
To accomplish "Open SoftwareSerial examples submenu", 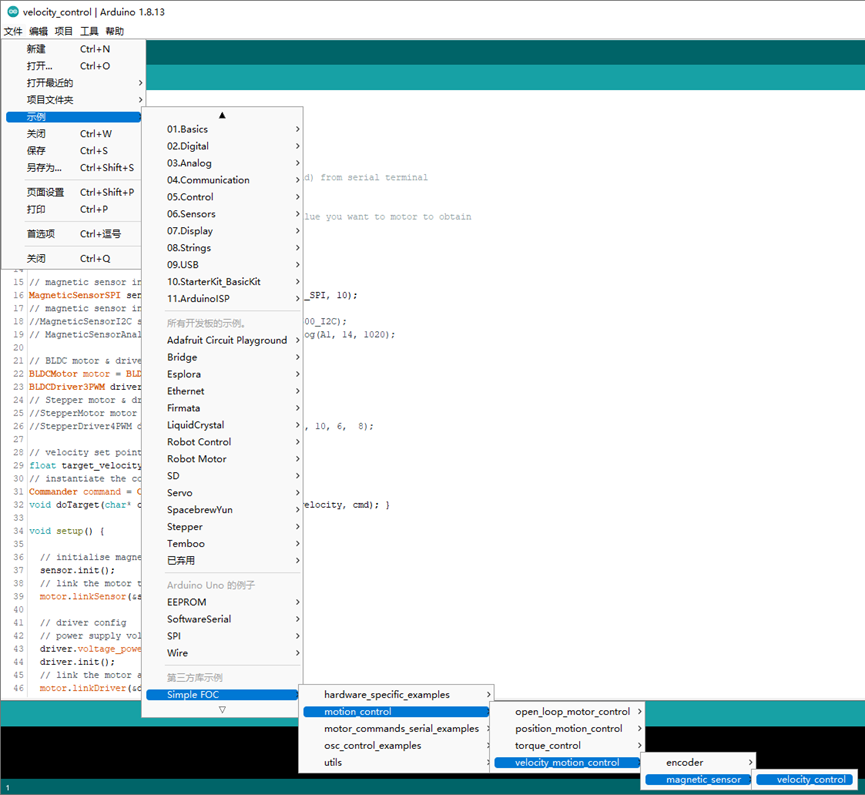I will pyautogui.click(x=223, y=620).
